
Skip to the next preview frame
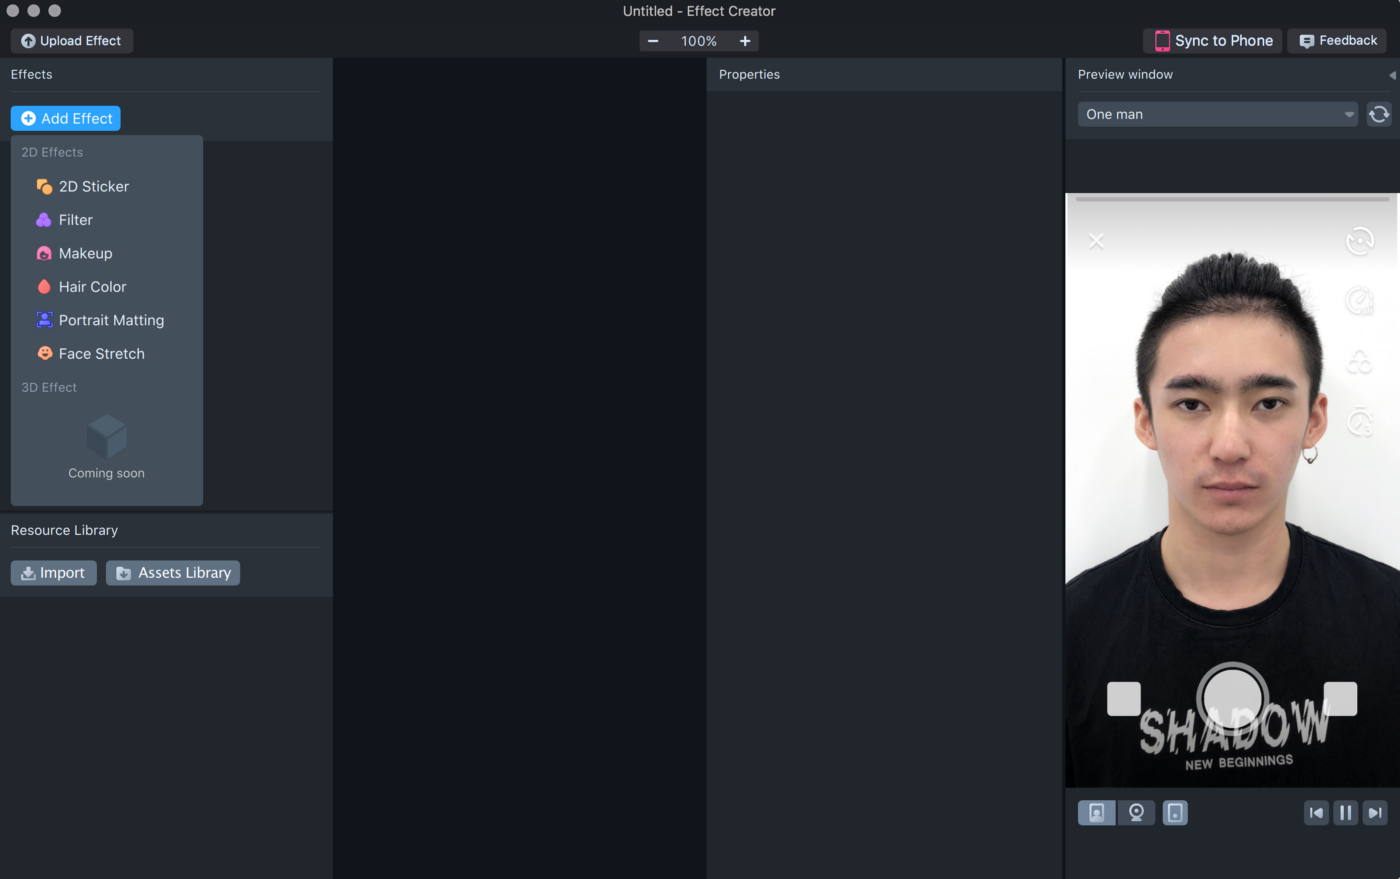tap(1375, 813)
